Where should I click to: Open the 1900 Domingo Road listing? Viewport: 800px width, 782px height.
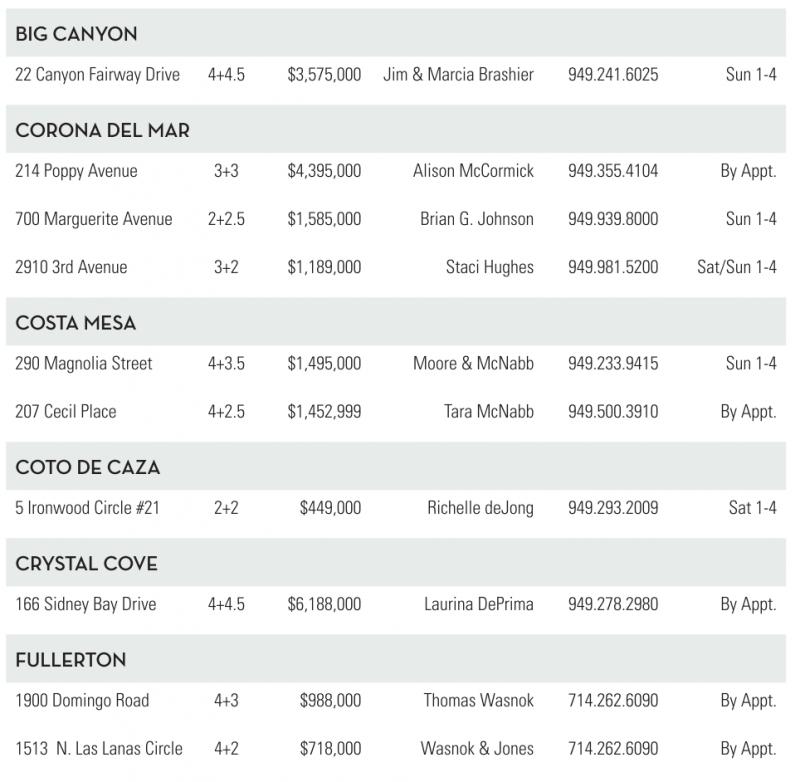82,700
